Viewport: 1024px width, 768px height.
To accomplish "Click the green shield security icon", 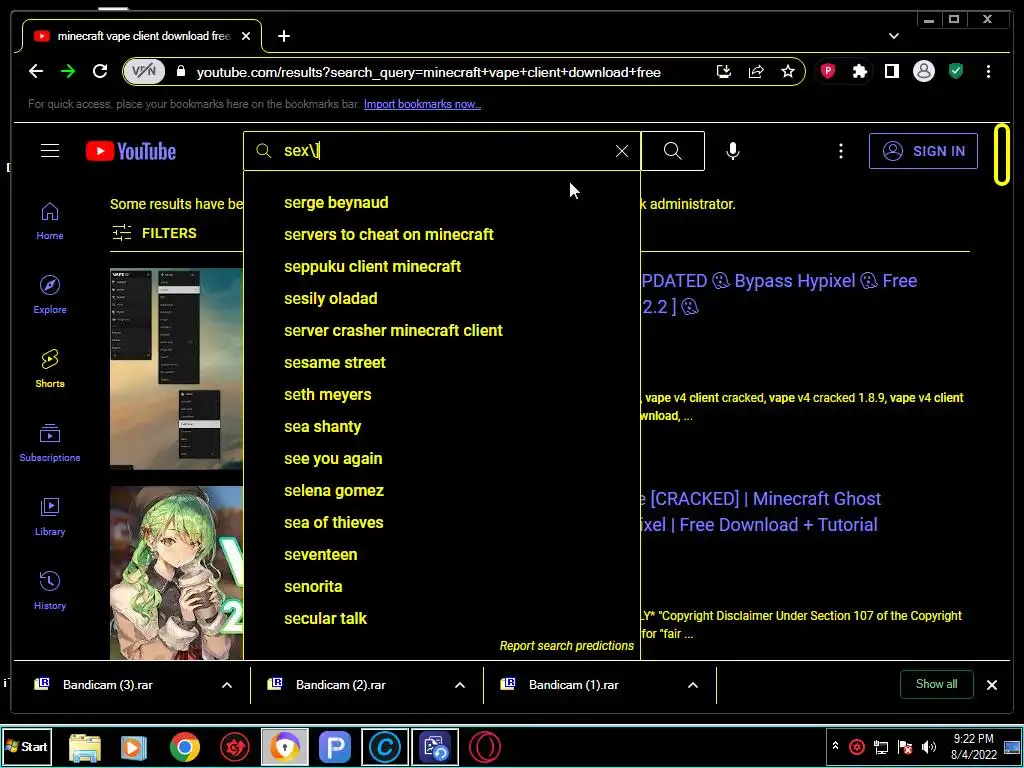I will (956, 71).
